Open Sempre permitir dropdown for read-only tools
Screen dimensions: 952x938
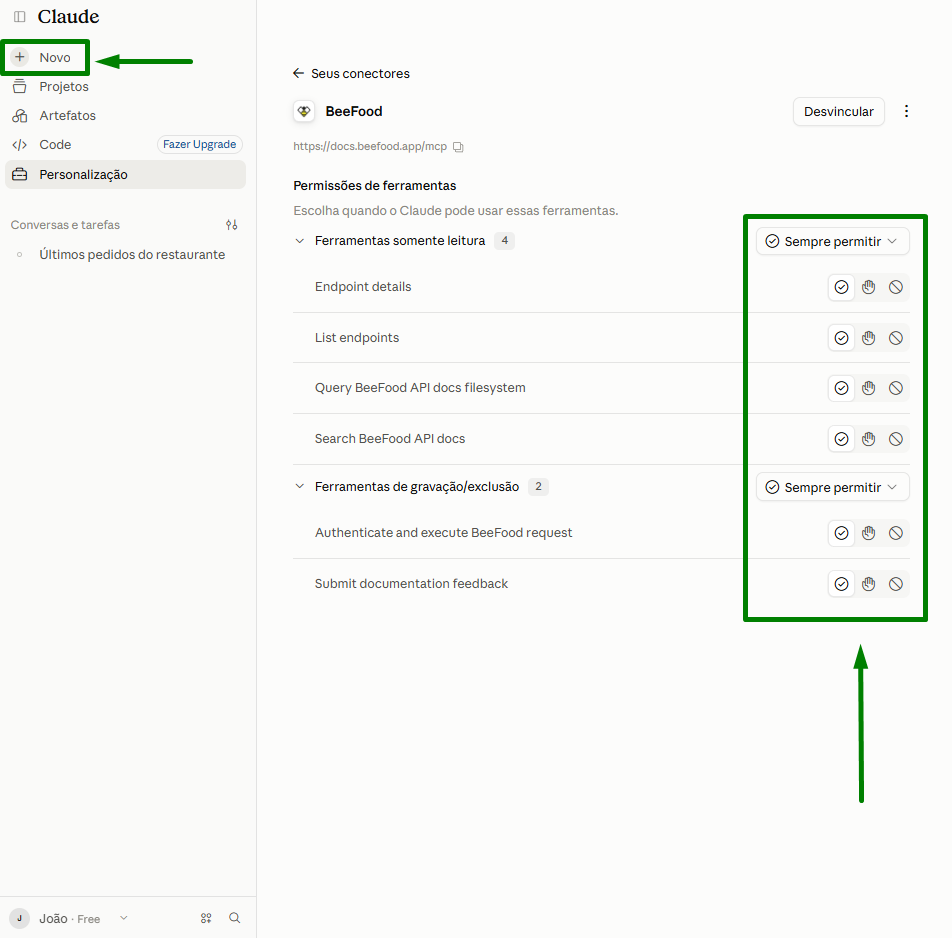pos(832,241)
